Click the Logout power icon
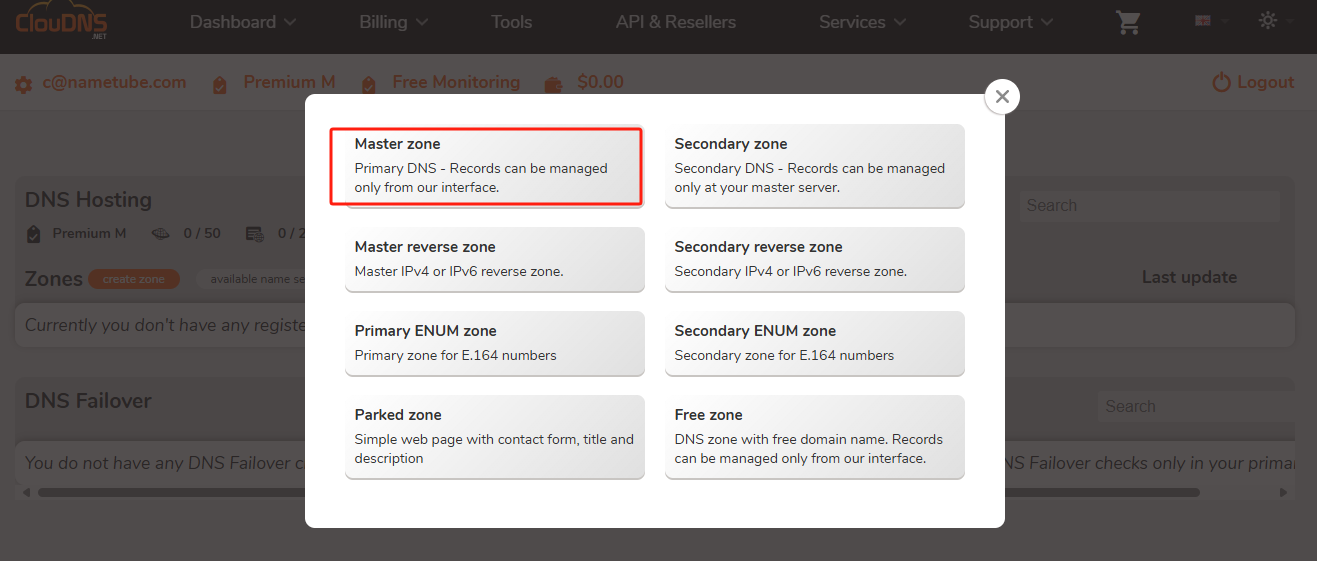Screen dimensions: 1317x561 1221,83
